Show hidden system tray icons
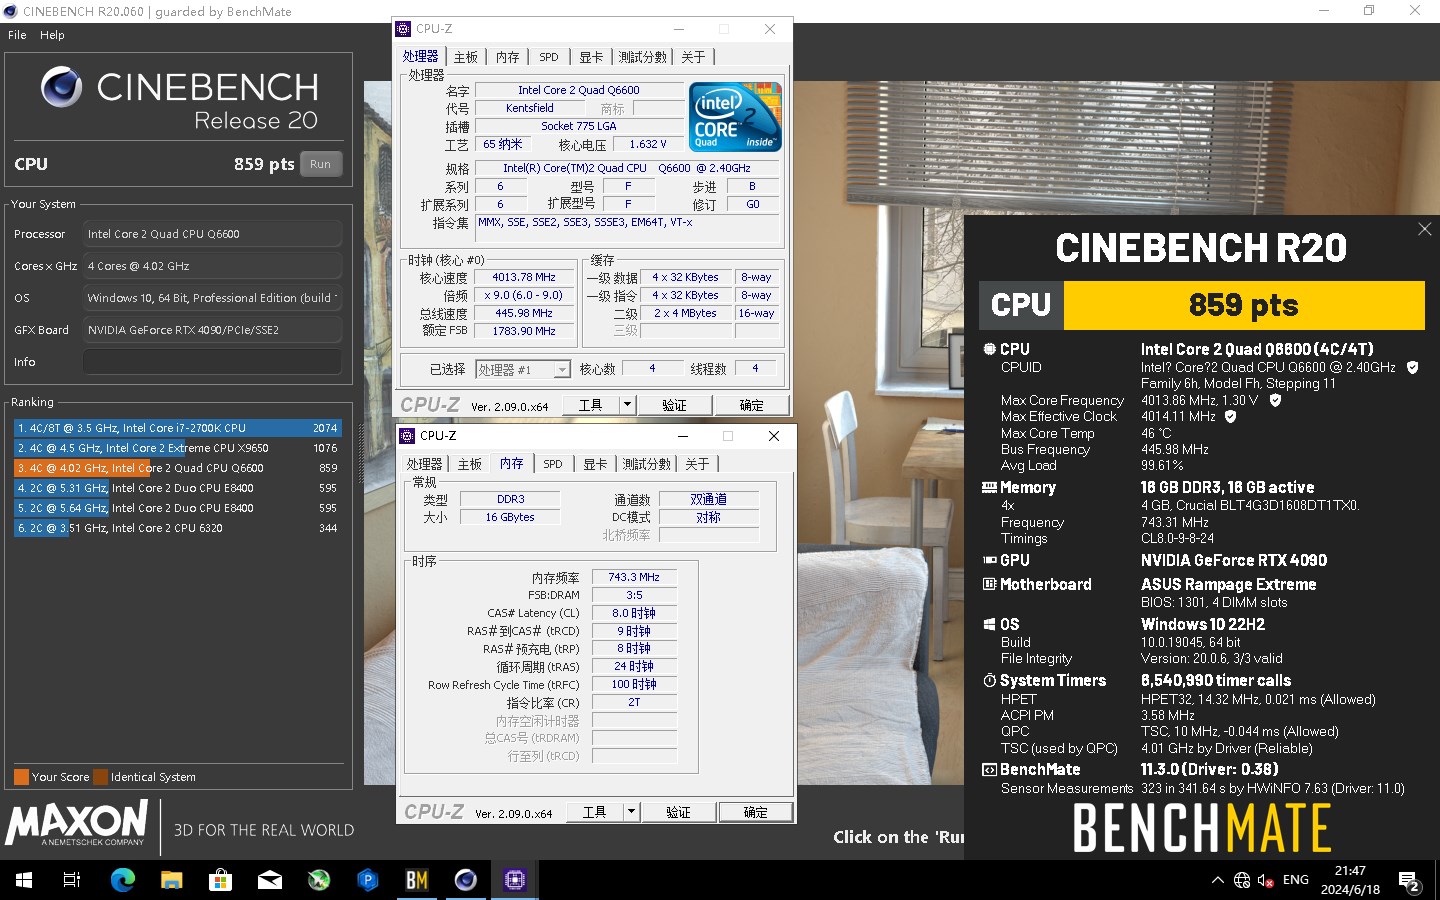The image size is (1440, 900). click(x=1217, y=880)
